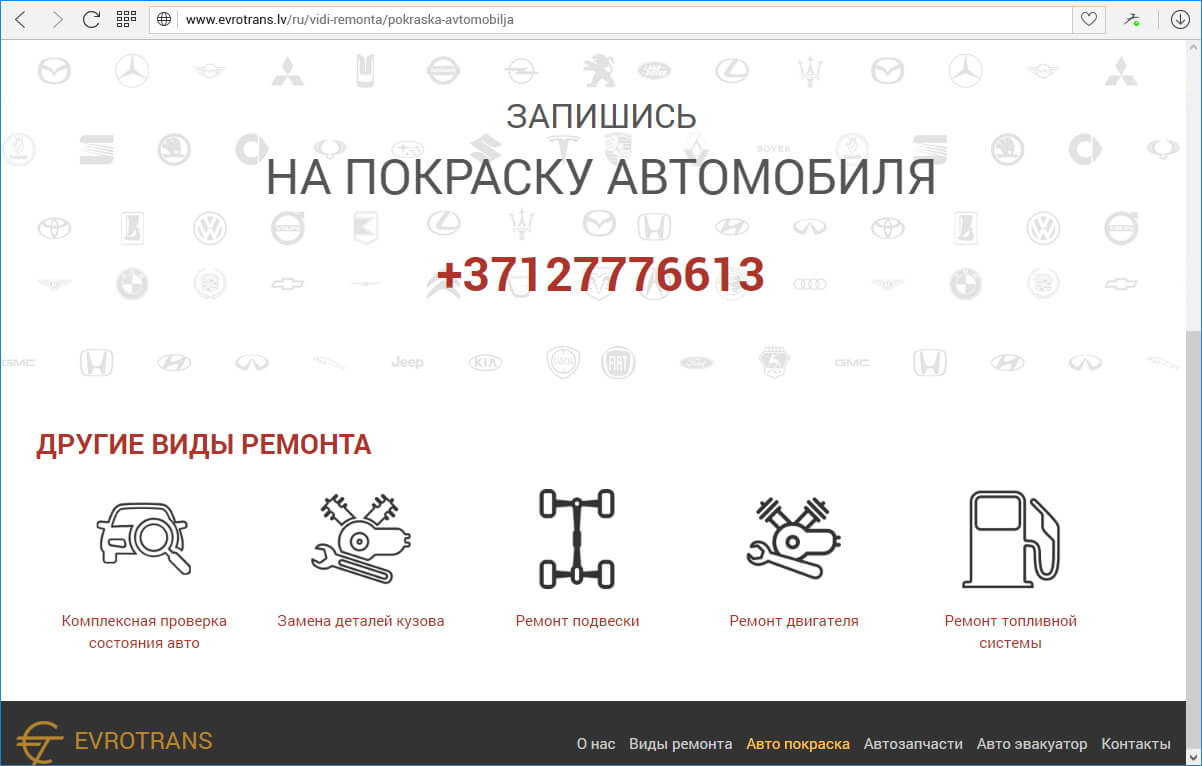
Task: Open the 'Авто эвакуатор' menu item
Action: pyautogui.click(x=1032, y=744)
